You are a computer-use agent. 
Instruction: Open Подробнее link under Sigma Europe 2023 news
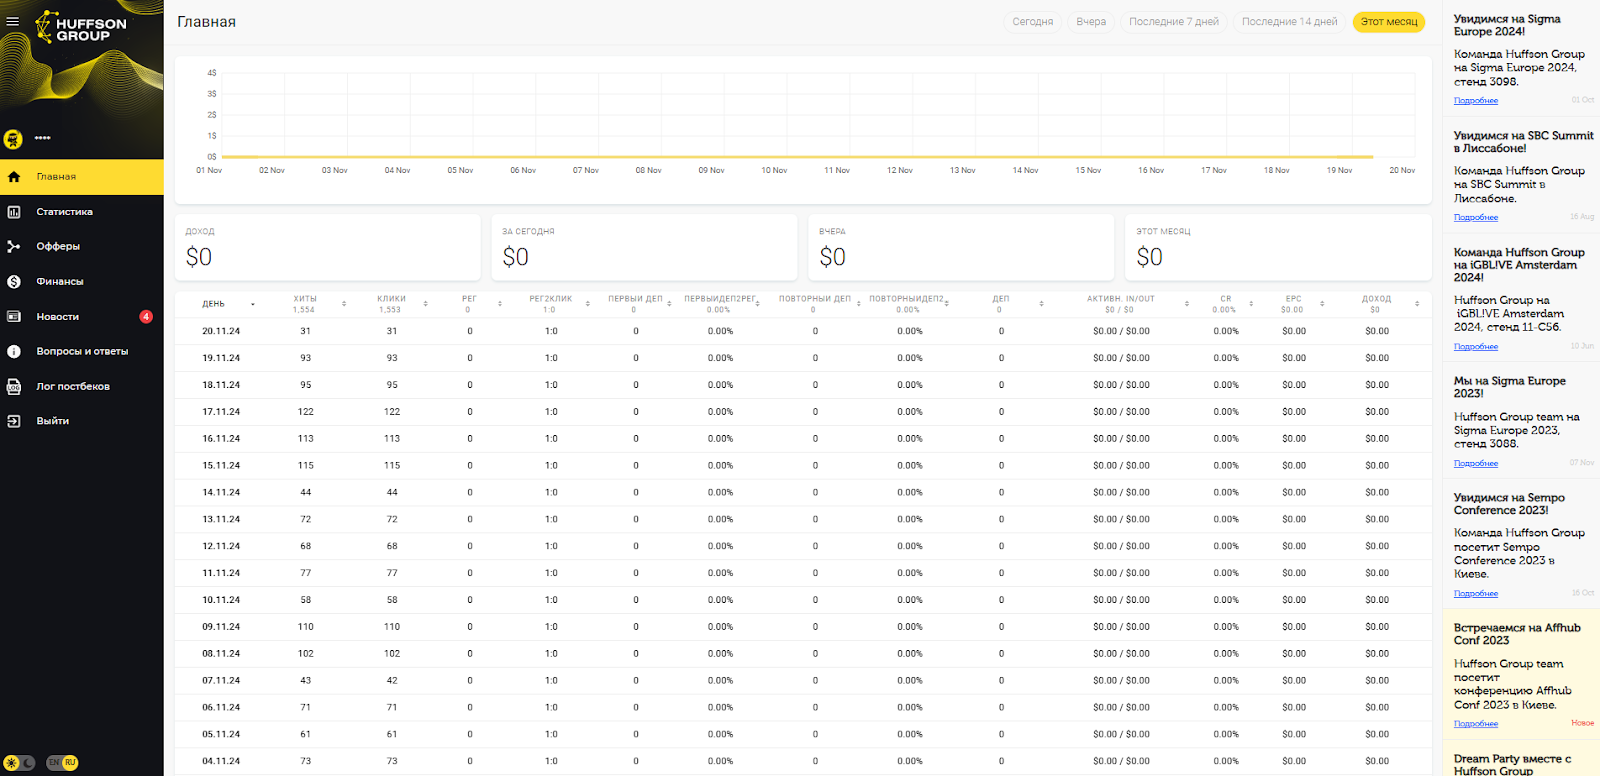point(1476,464)
